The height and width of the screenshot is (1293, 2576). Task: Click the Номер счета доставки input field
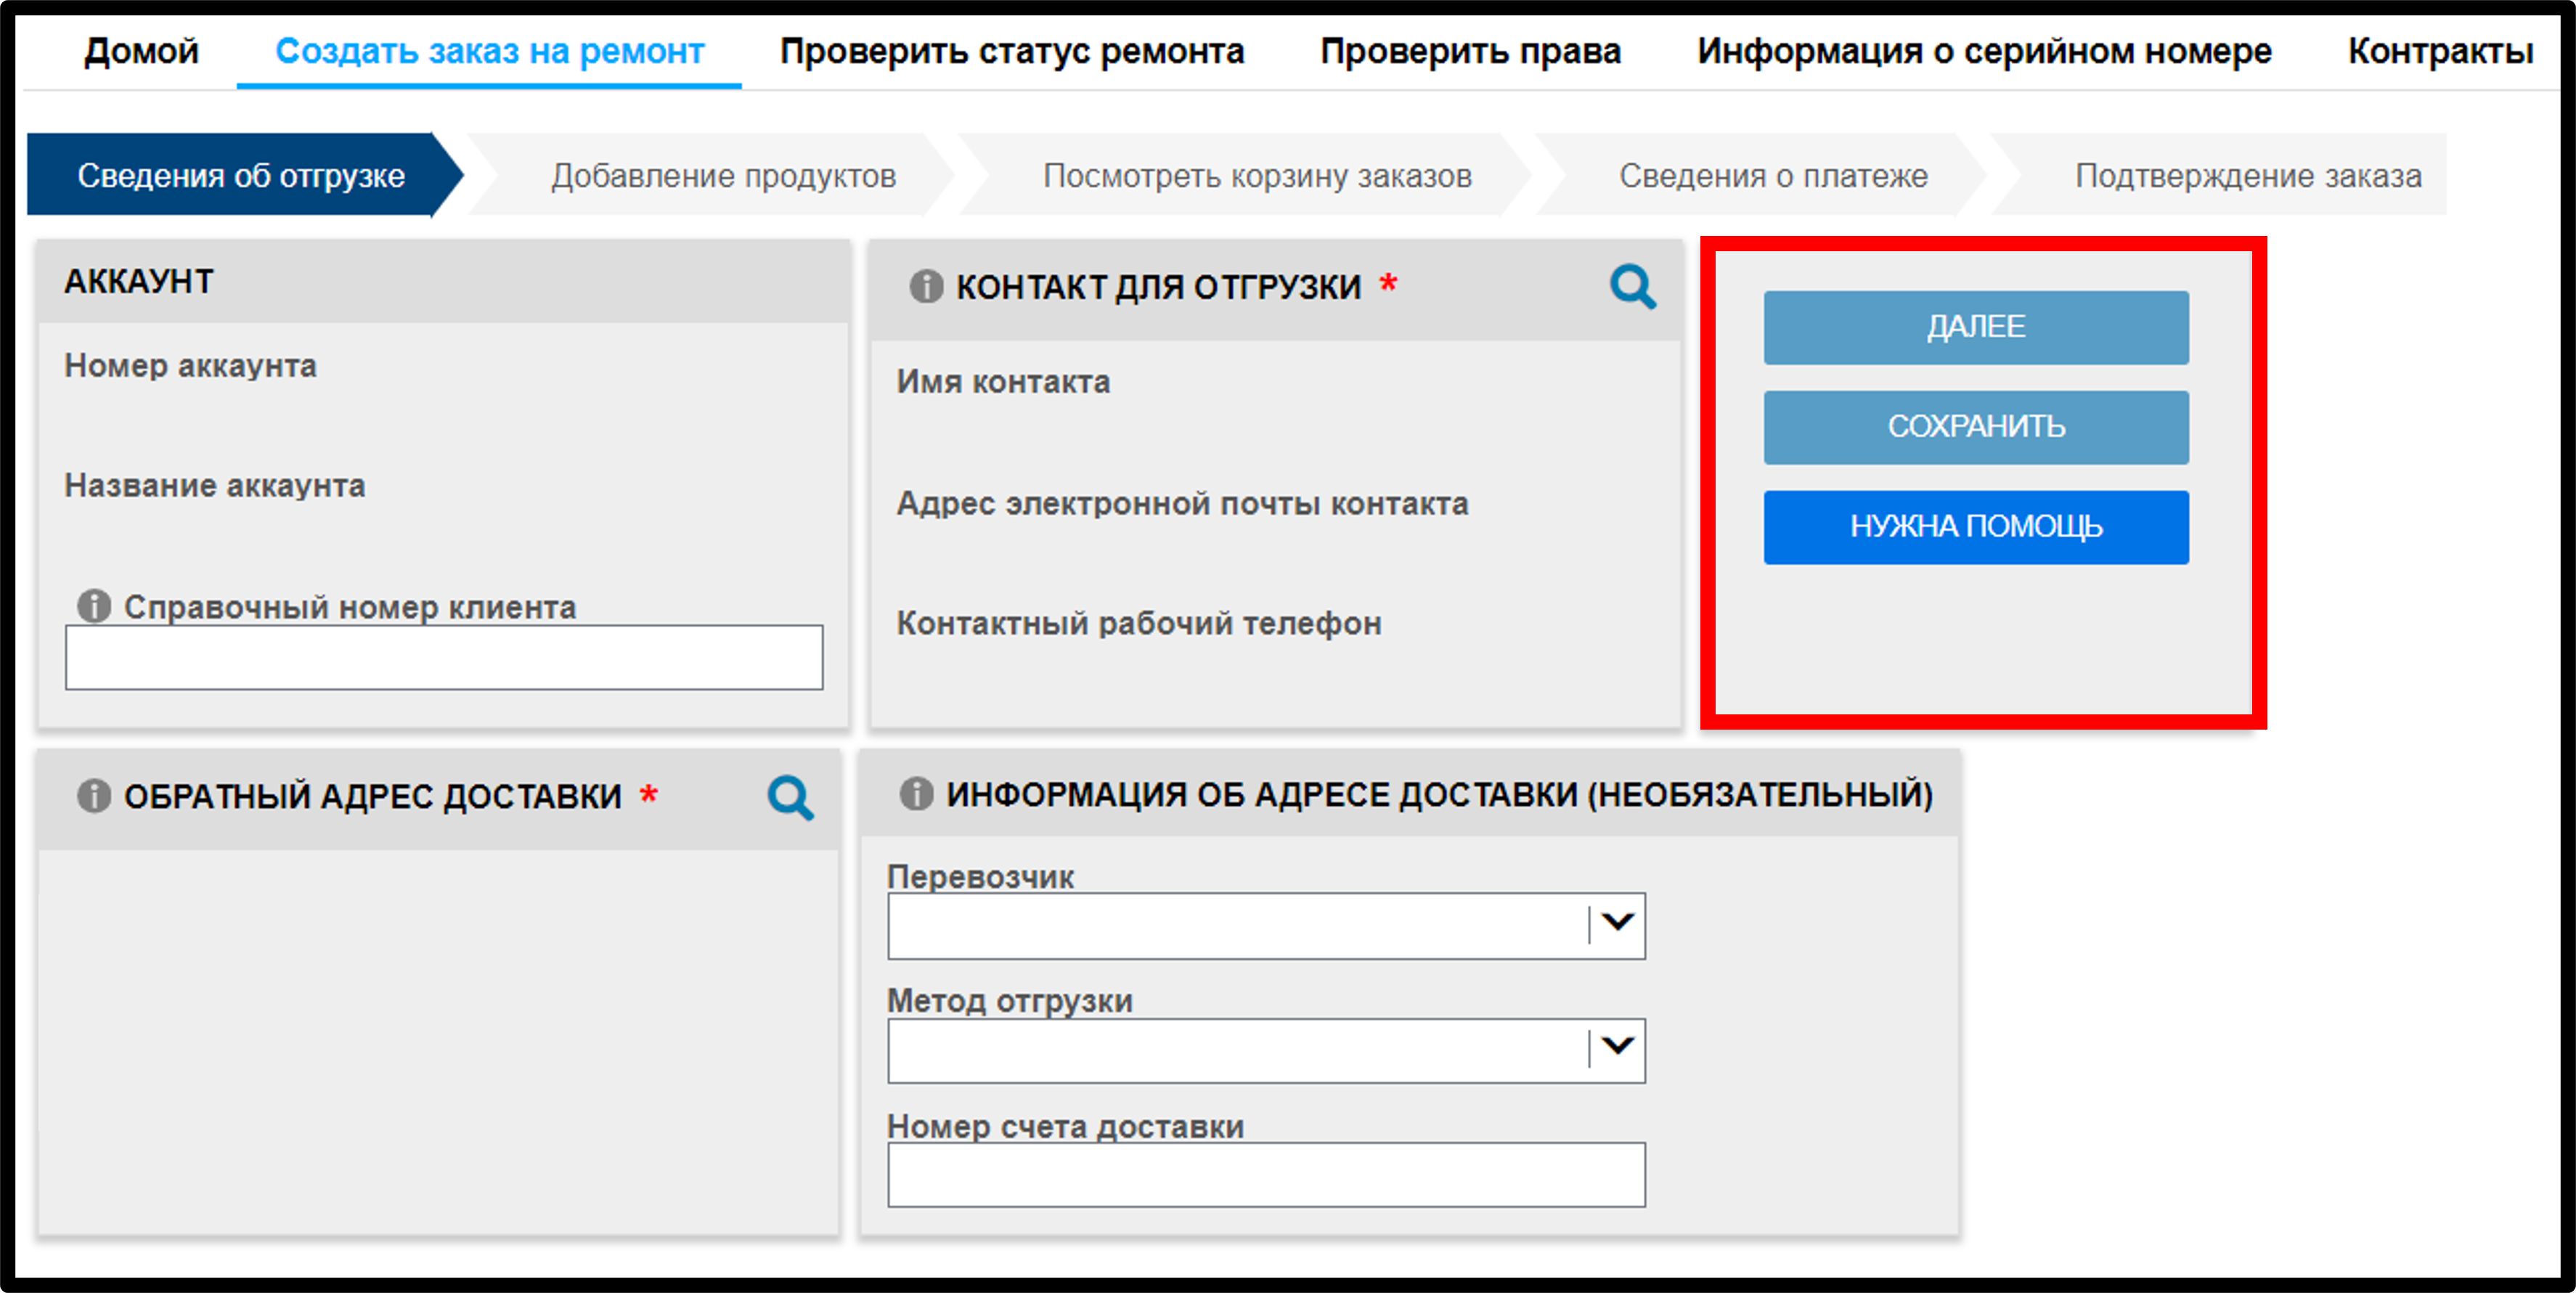1266,1175
